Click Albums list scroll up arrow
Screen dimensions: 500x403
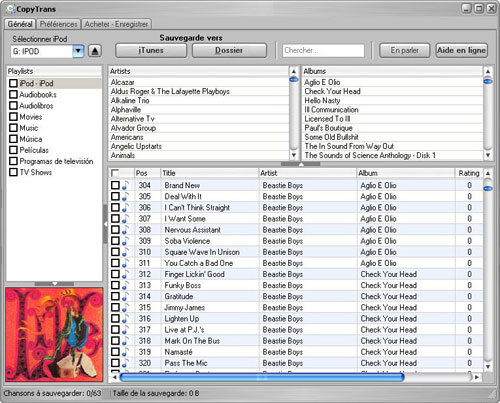488,71
